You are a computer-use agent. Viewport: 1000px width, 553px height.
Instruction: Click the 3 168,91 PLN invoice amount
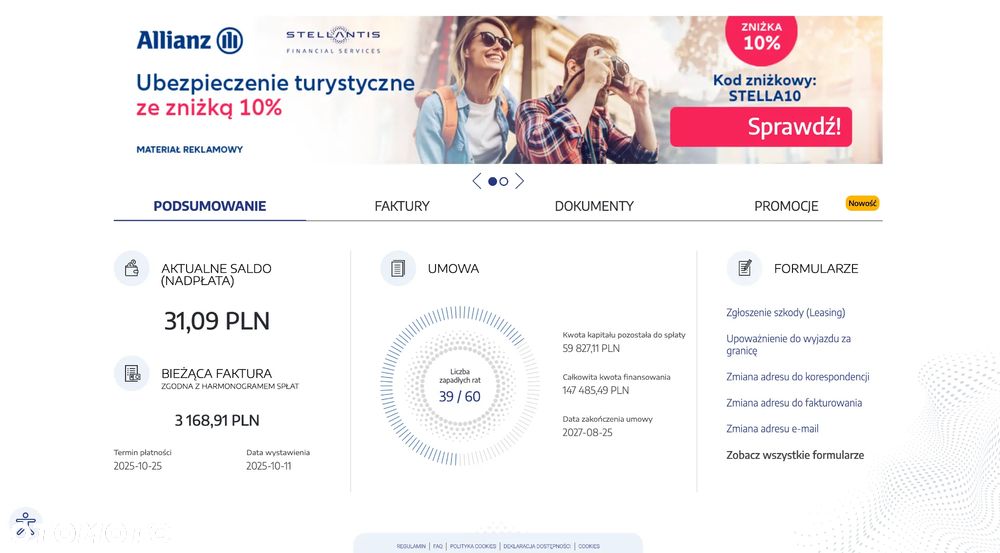coord(217,420)
